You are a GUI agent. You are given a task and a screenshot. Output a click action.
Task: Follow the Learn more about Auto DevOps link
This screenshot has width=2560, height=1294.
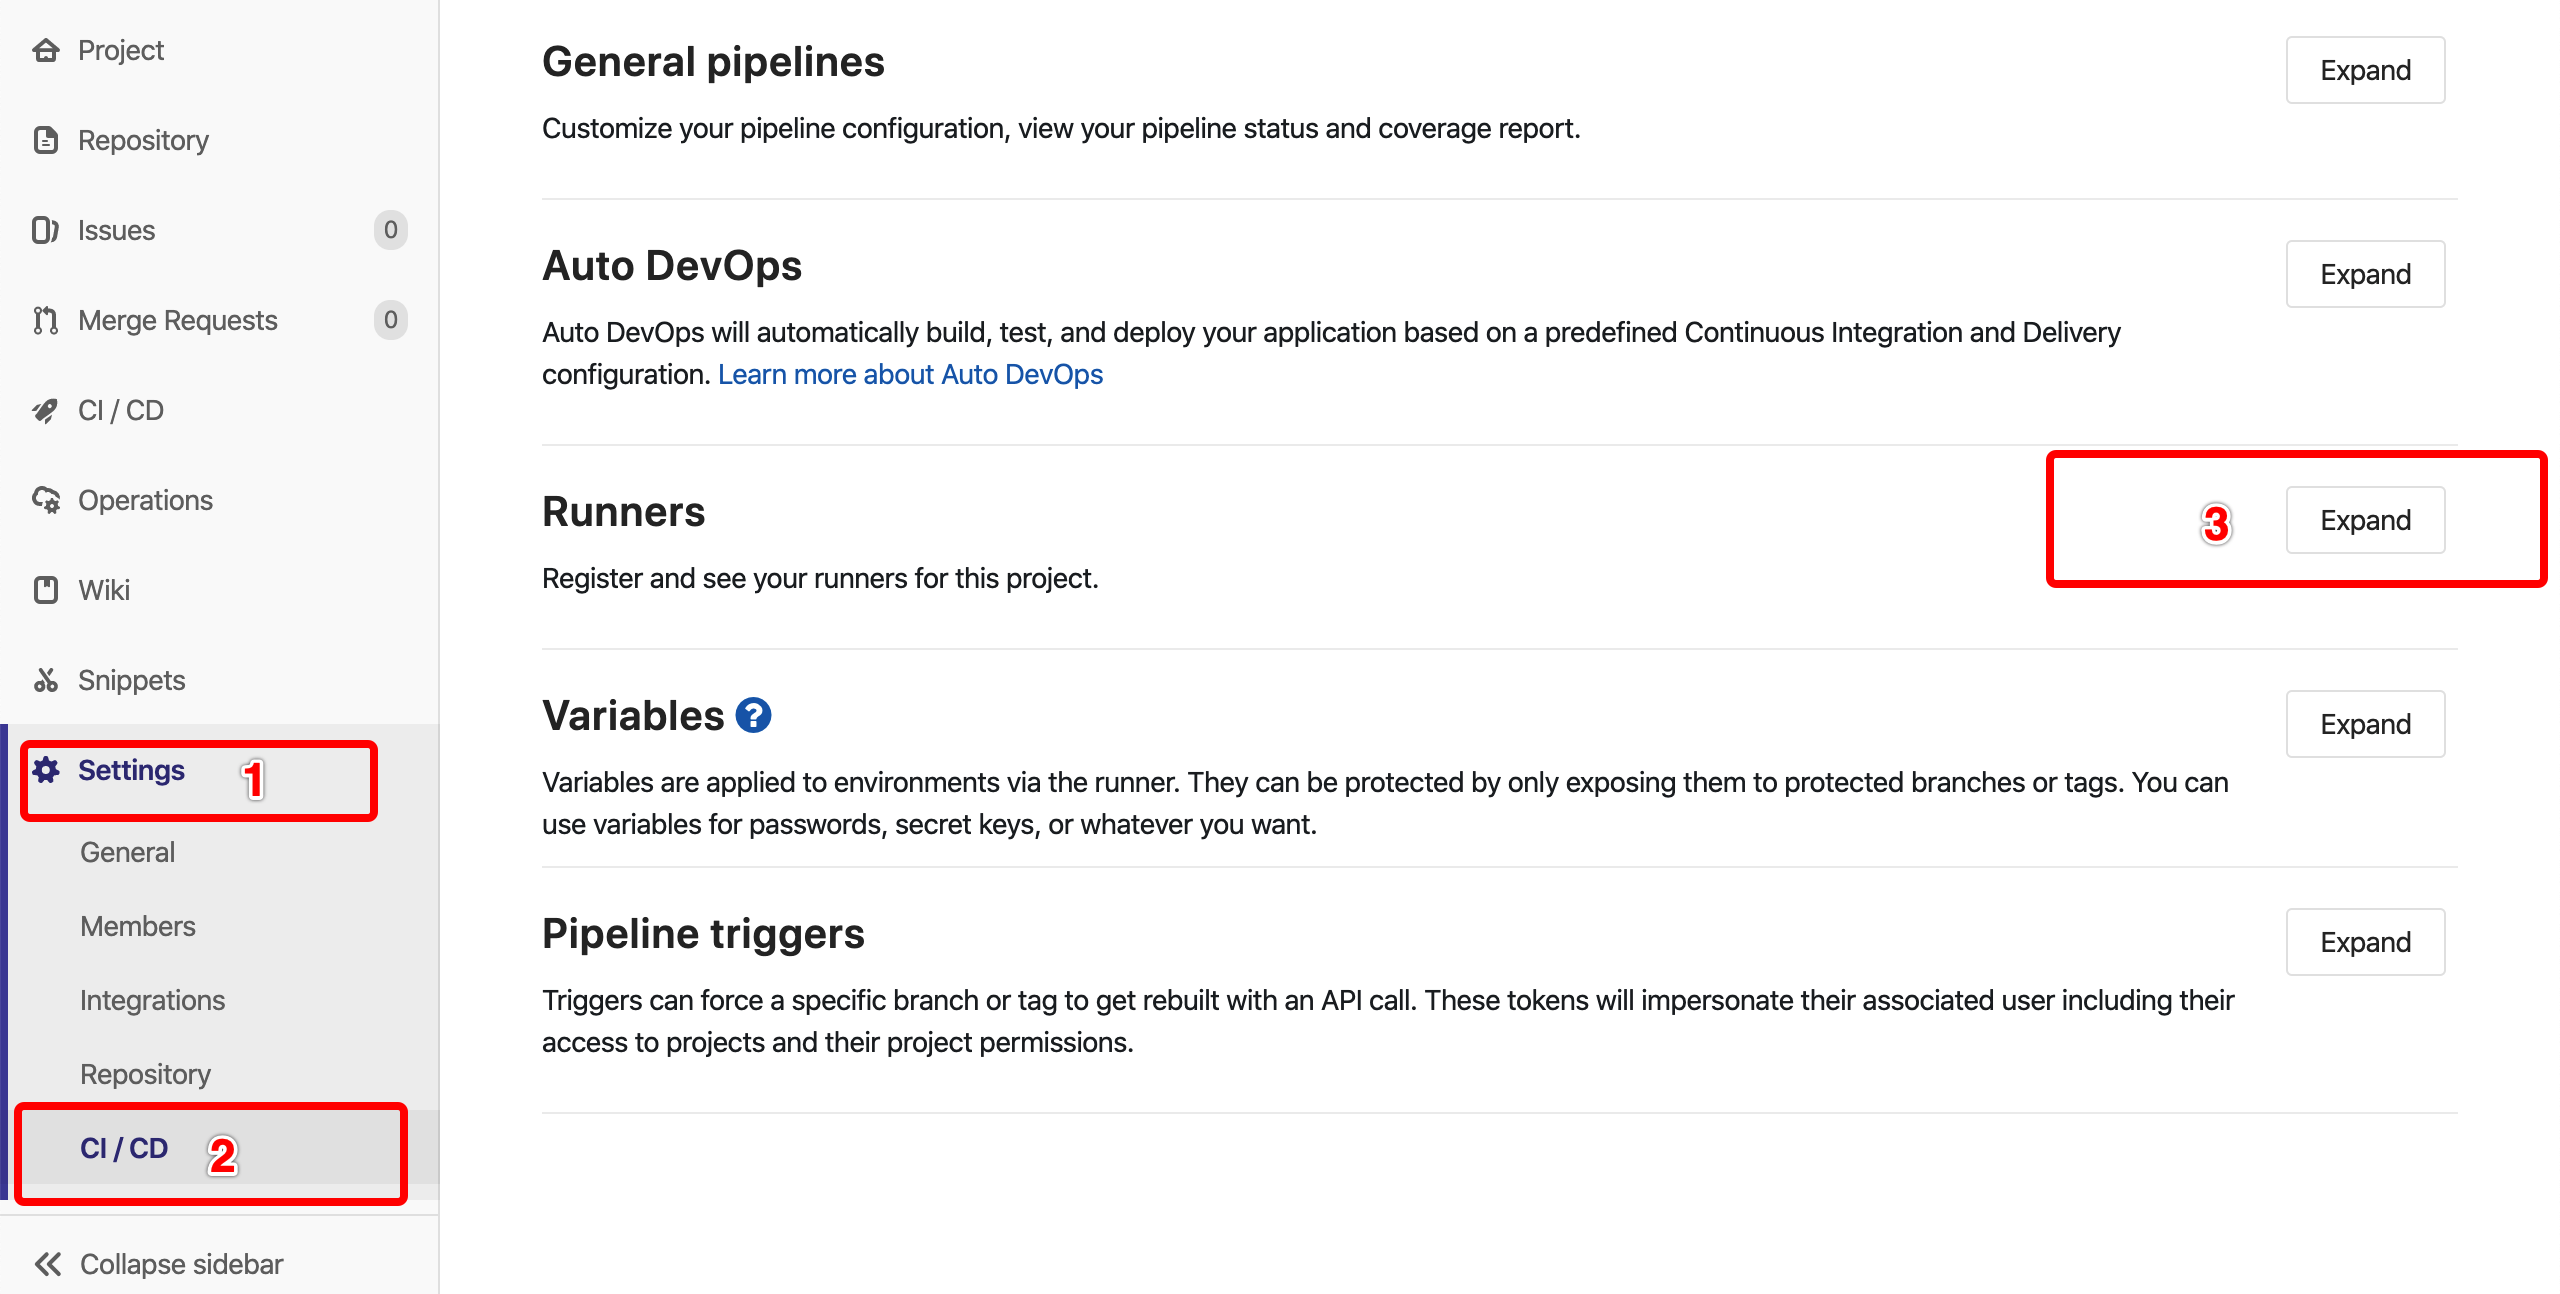point(910,374)
